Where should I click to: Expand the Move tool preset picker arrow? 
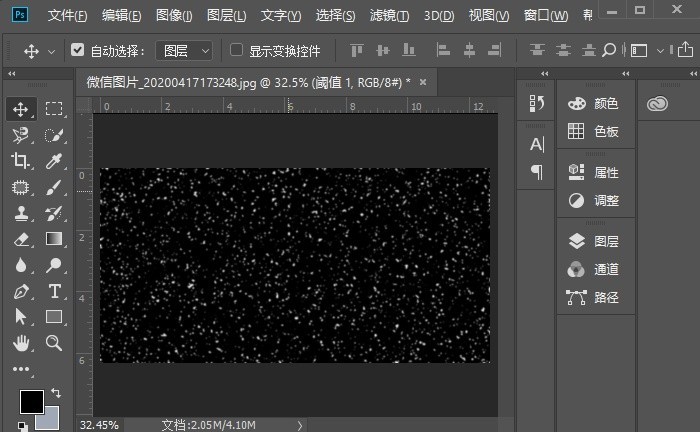point(51,52)
